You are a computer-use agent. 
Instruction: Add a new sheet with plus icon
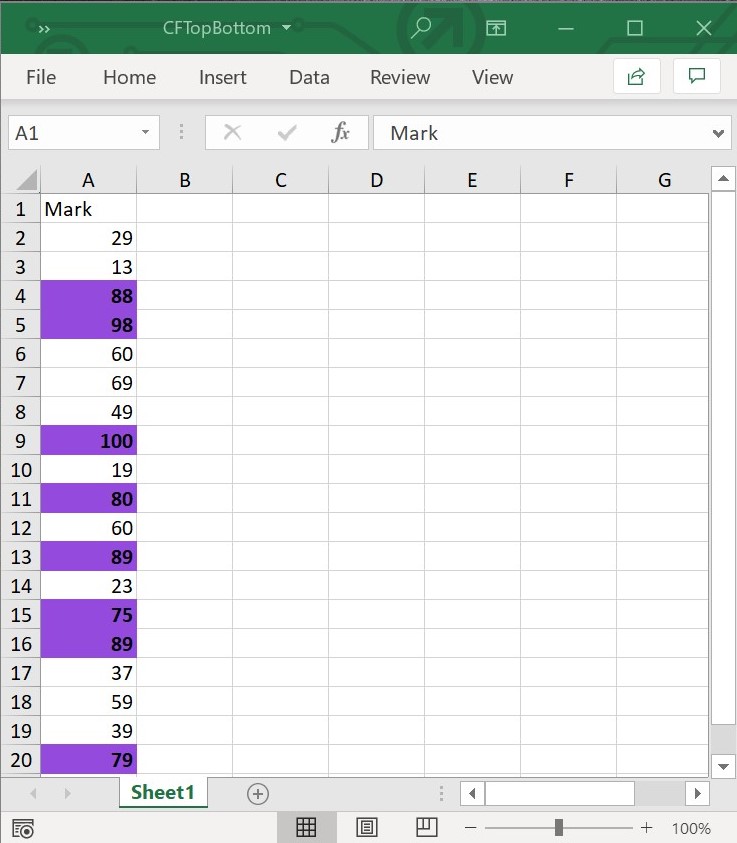tap(258, 793)
